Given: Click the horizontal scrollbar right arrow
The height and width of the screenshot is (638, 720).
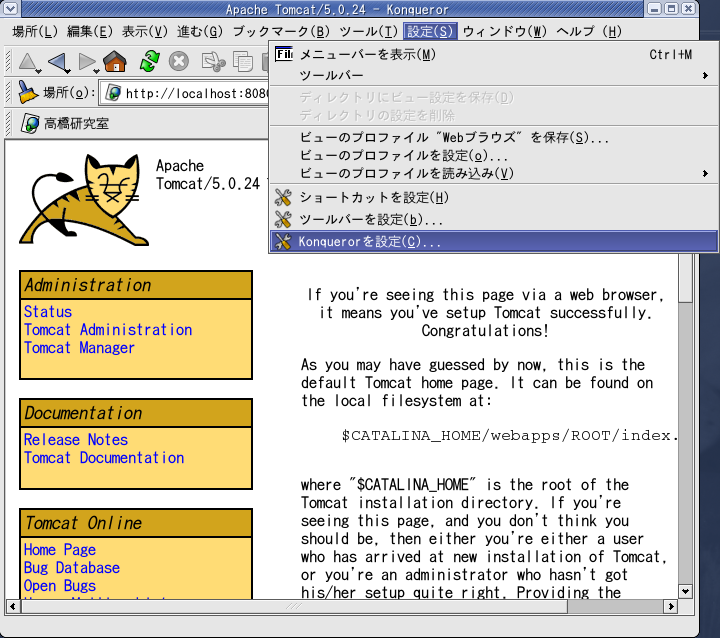Looking at the screenshot, I should click(x=671, y=606).
